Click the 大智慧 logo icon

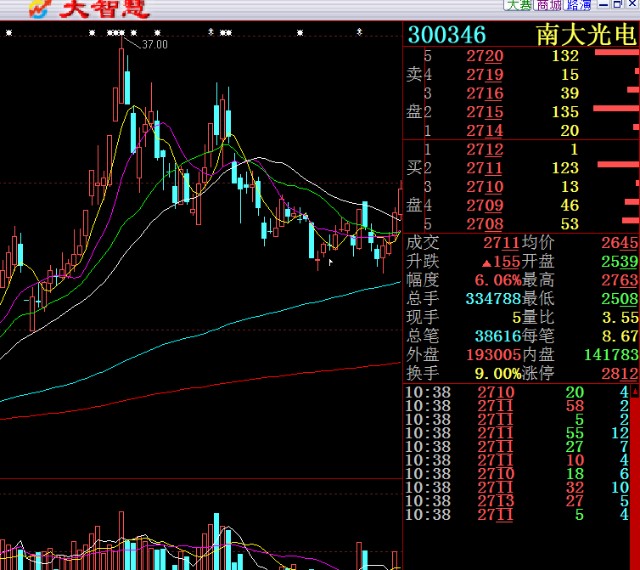click(x=39, y=10)
